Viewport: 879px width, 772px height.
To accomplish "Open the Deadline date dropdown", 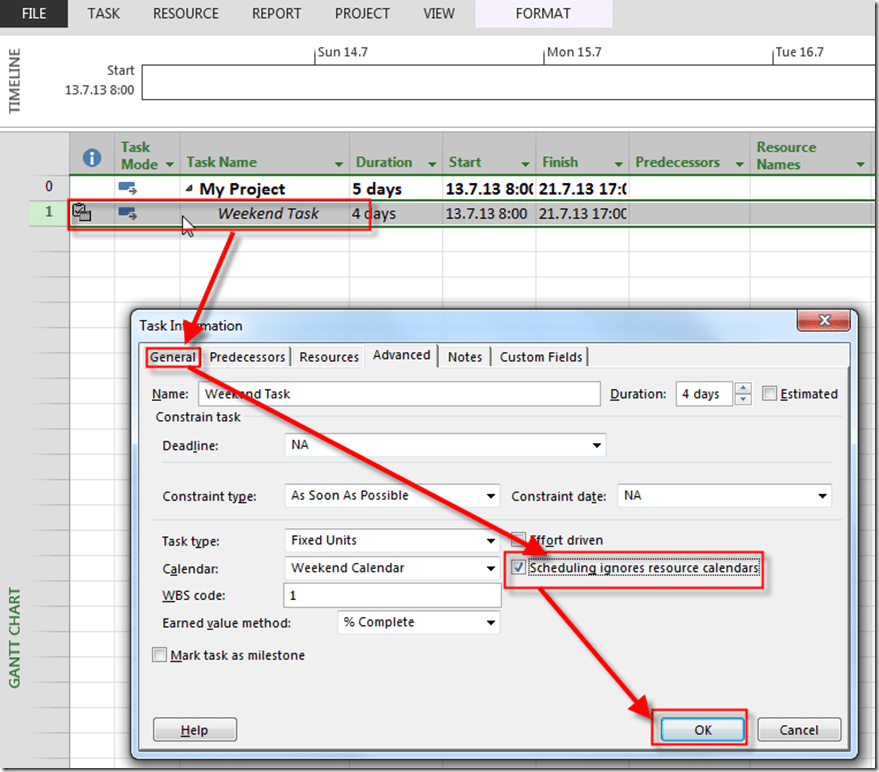I will click(x=596, y=444).
